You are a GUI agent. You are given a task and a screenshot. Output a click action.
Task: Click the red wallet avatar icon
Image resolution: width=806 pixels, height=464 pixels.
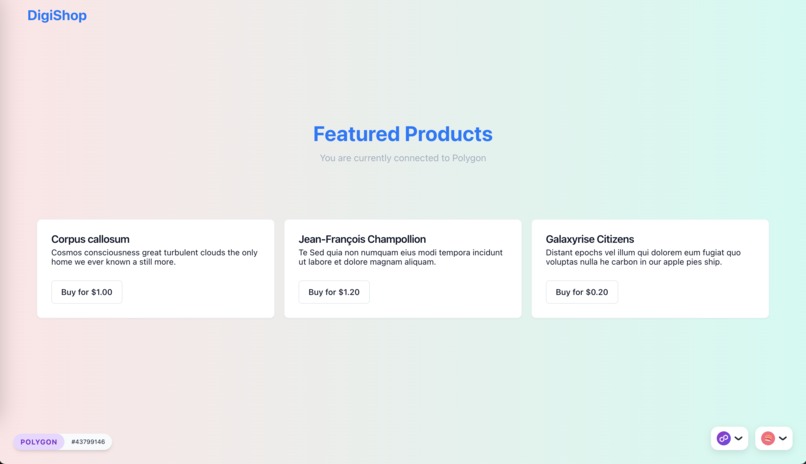click(x=767, y=438)
